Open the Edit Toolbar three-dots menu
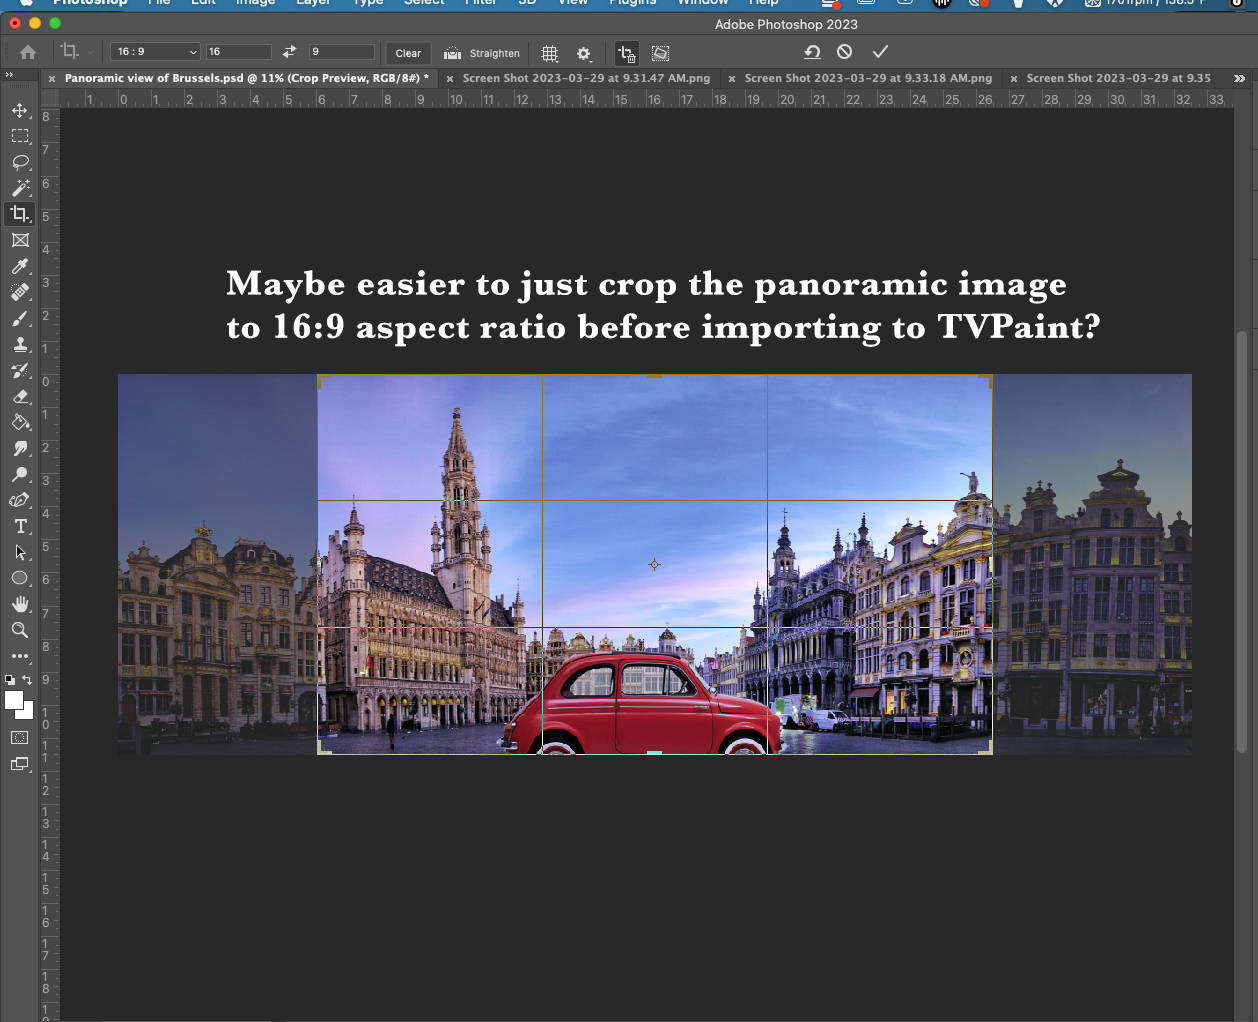Viewport: 1258px width, 1022px height. click(20, 656)
